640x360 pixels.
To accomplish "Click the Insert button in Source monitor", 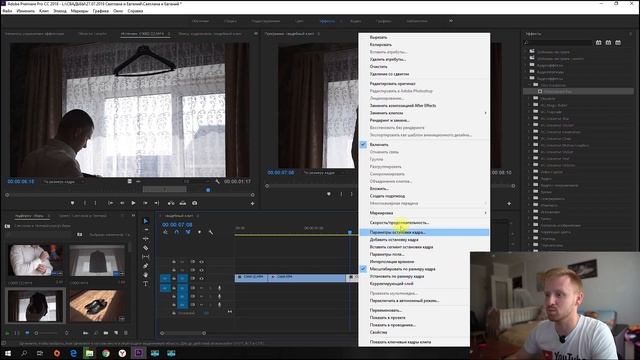I will [x=171, y=203].
